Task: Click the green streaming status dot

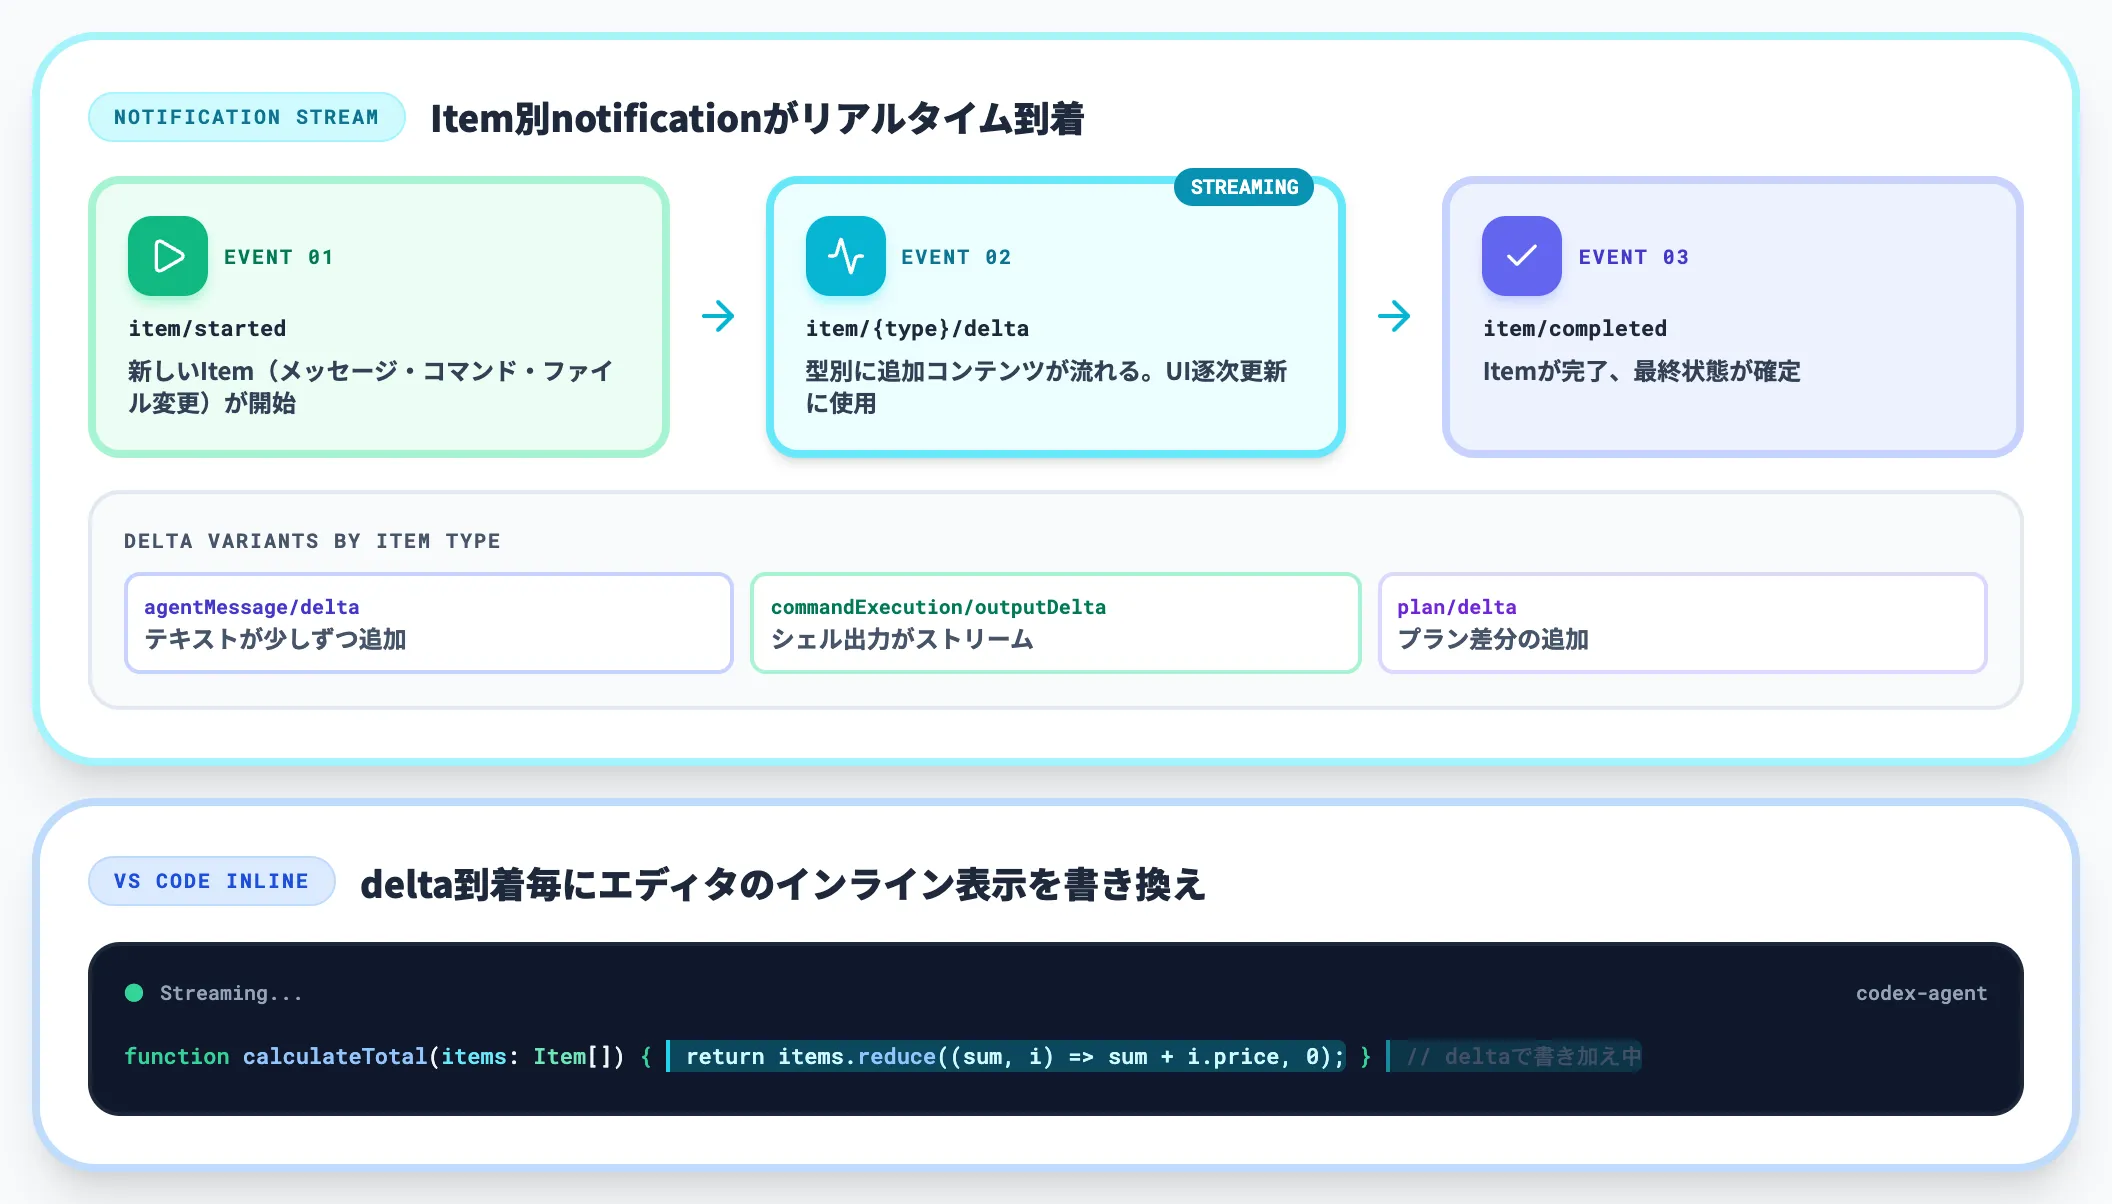Action: [x=134, y=993]
